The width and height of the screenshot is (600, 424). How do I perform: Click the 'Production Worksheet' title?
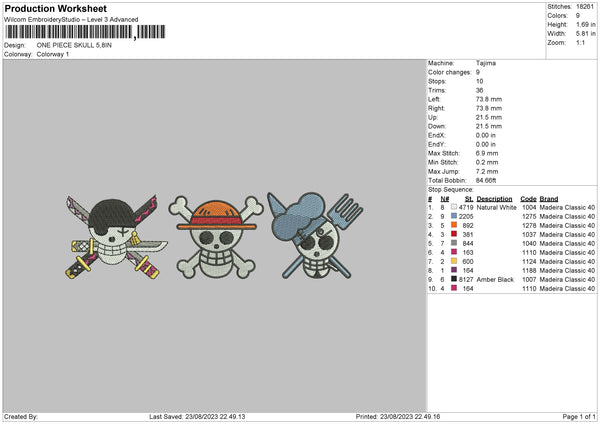[55, 8]
